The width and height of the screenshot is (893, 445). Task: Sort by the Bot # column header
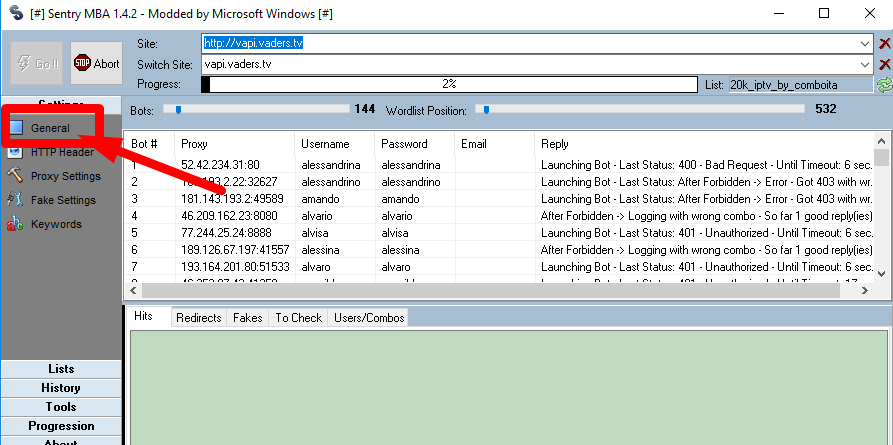(x=149, y=144)
